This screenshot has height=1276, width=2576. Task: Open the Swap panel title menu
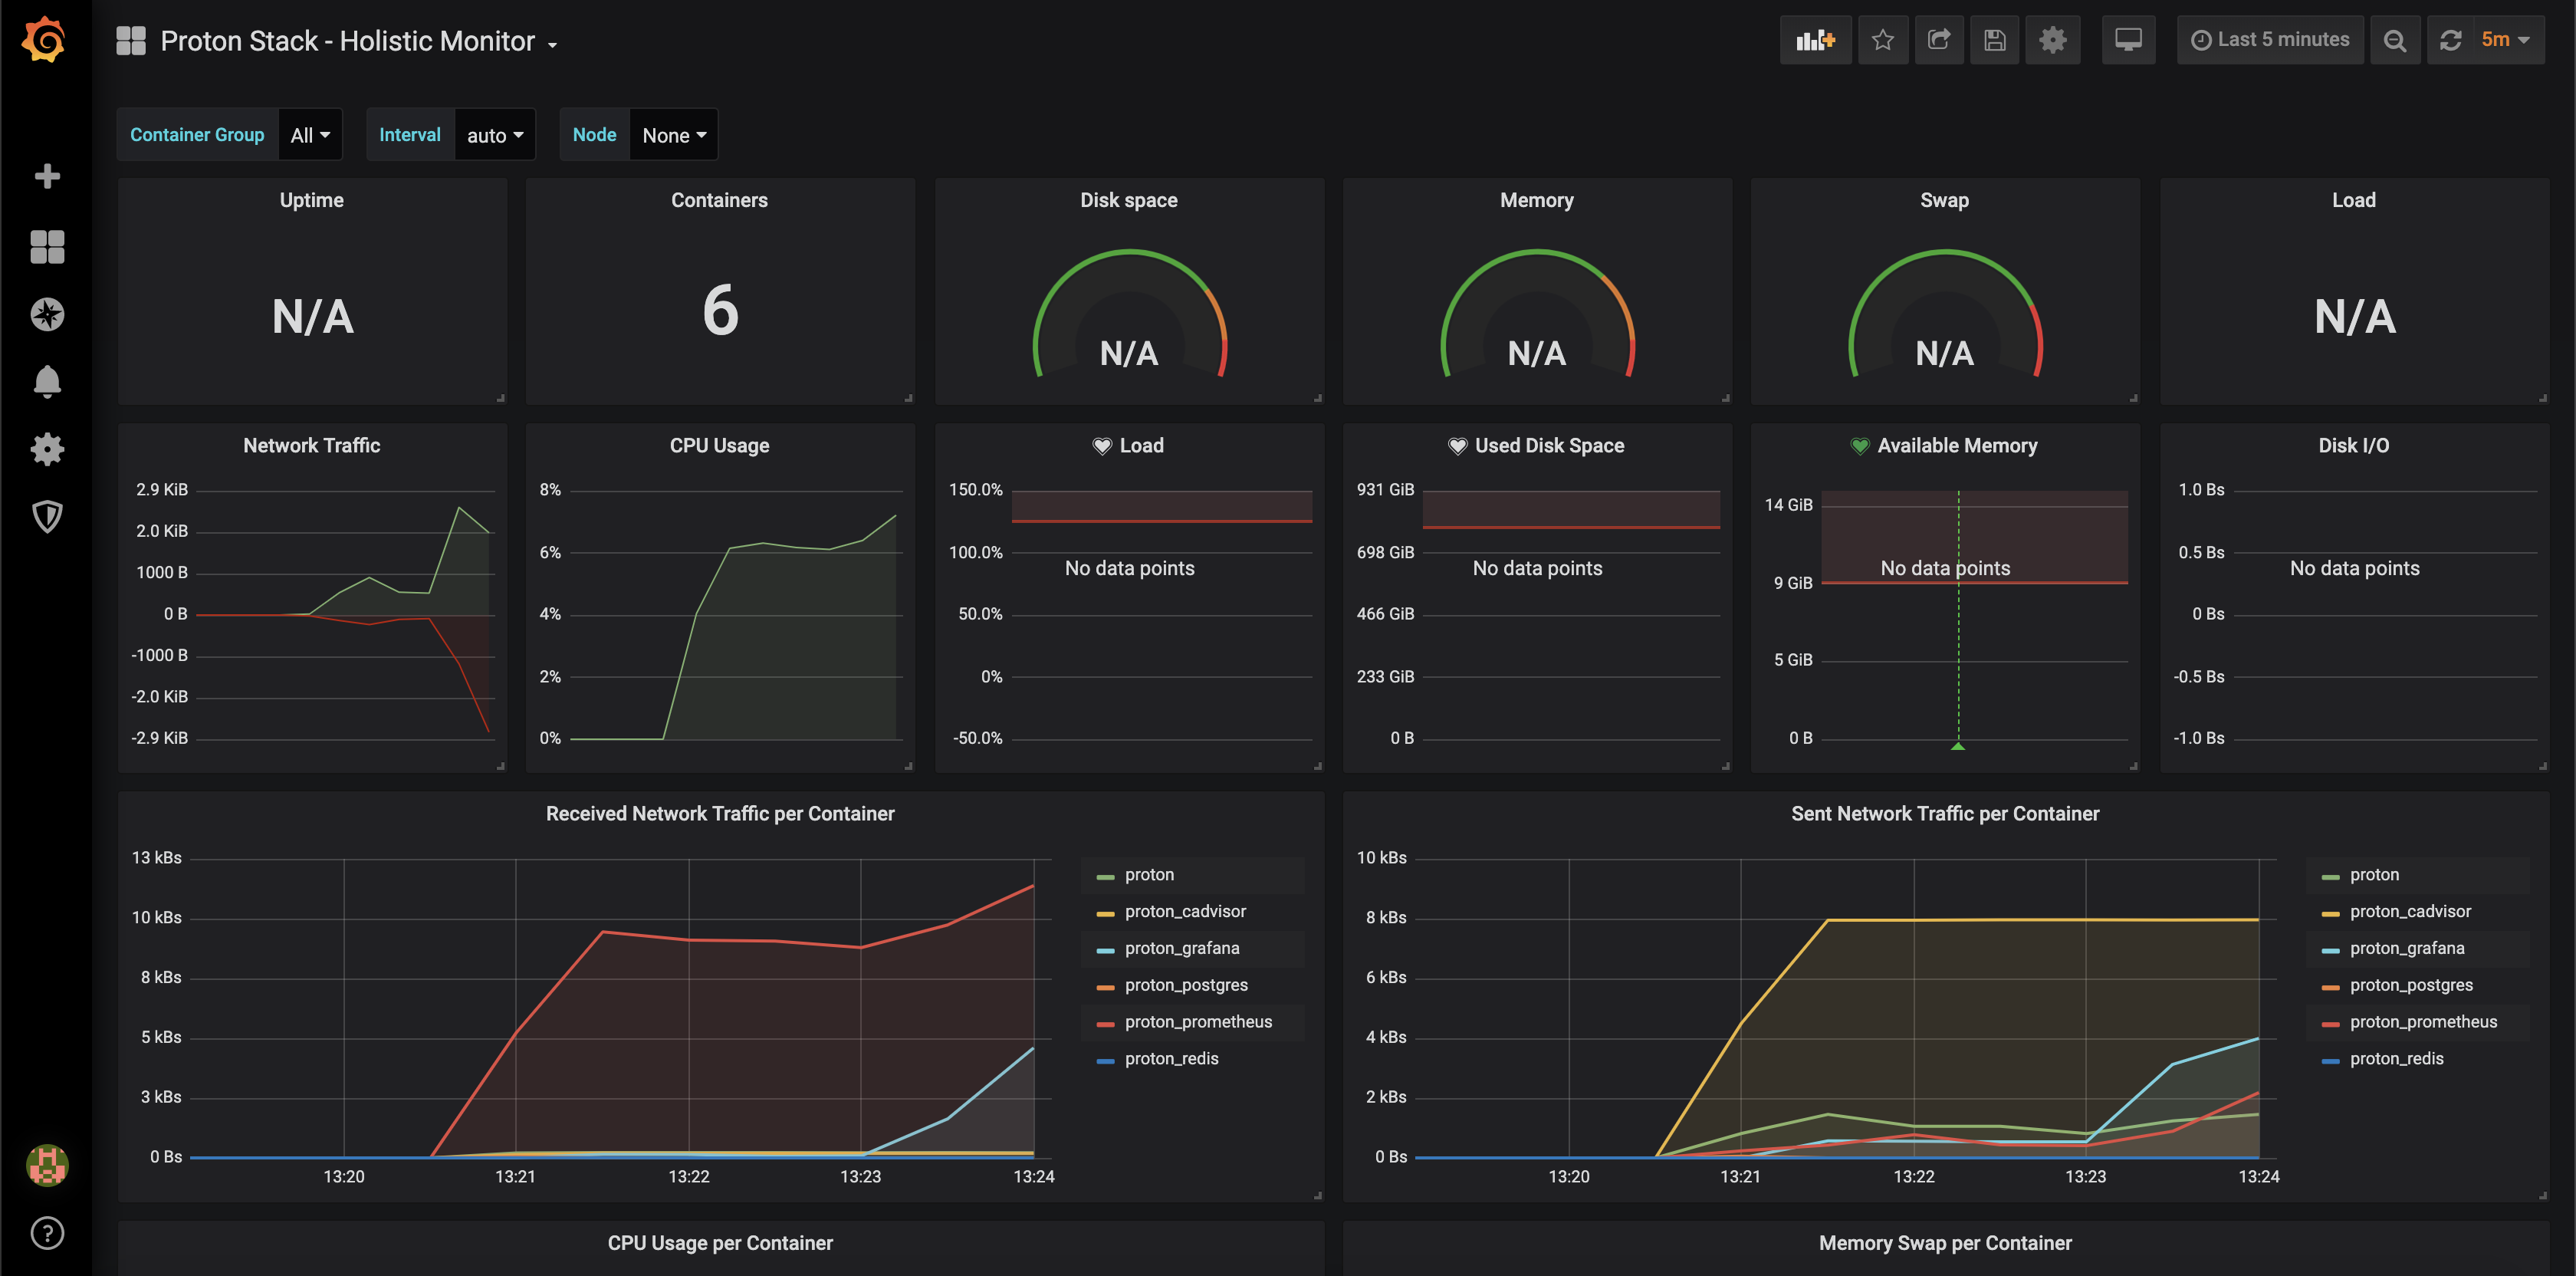[x=1945, y=200]
